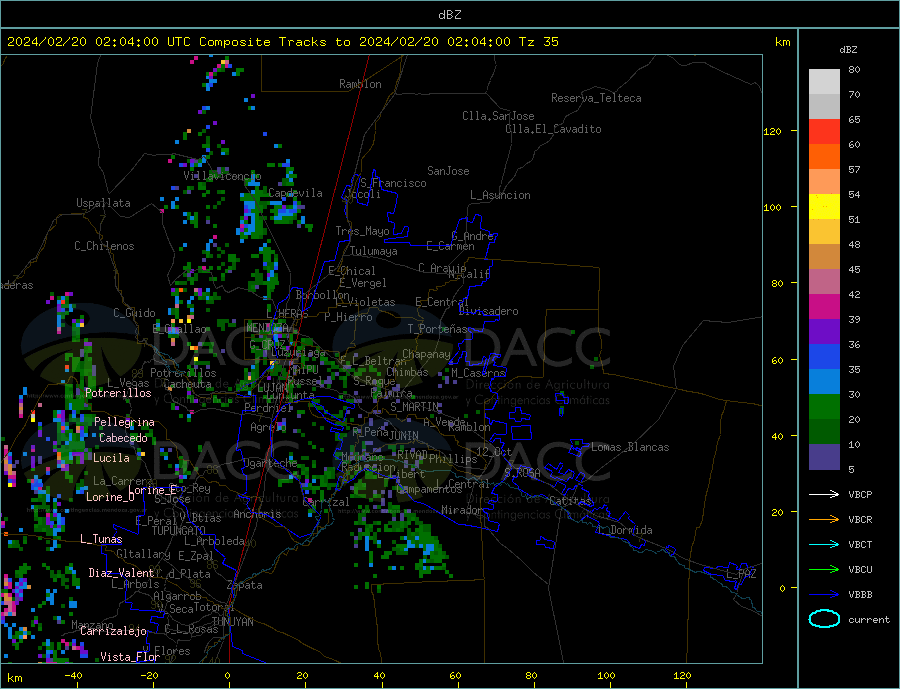Image resolution: width=900 pixels, height=689 pixels.
Task: Click the 'VBBB' legend label
Action: click(x=860, y=594)
